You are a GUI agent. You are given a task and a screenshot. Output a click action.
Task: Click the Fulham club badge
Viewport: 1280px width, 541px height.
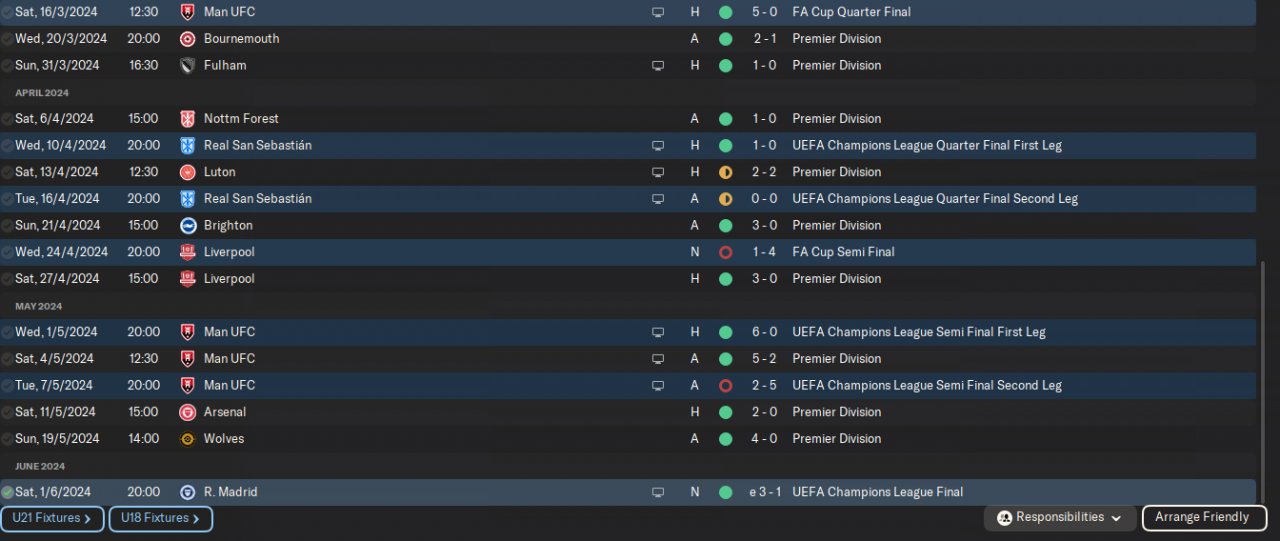point(187,65)
